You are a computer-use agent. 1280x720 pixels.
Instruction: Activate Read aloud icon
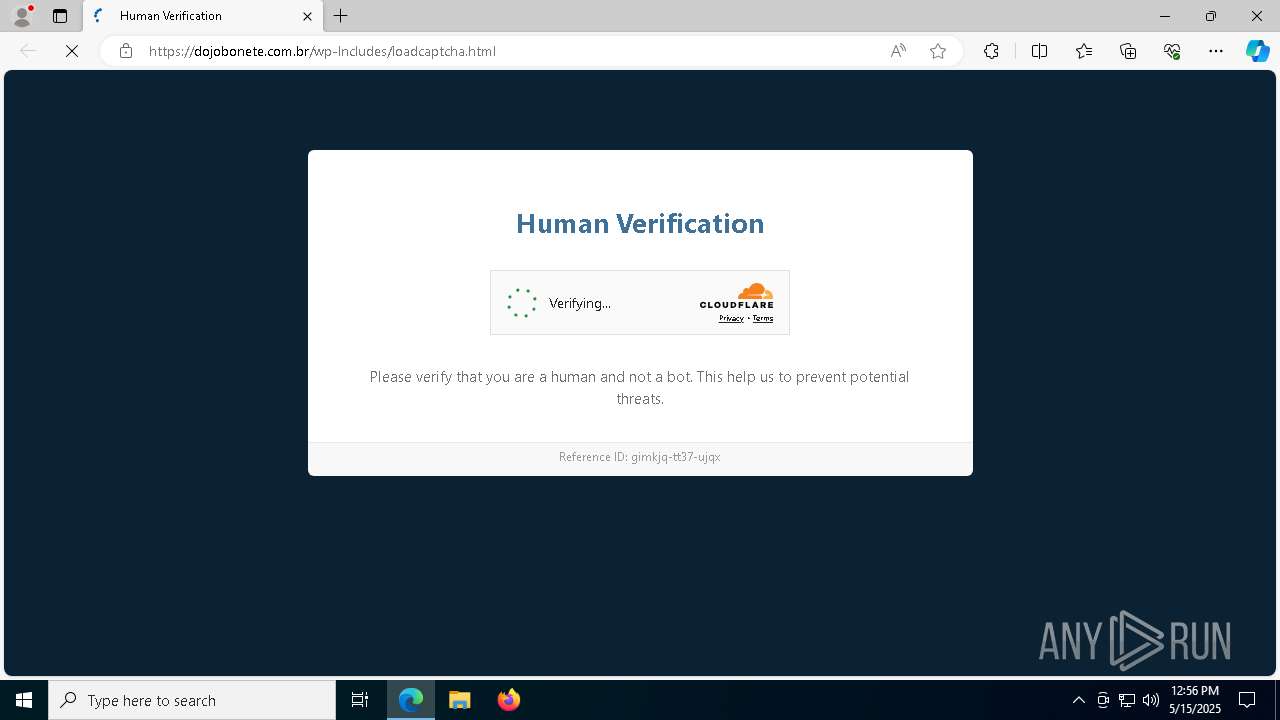[x=898, y=51]
